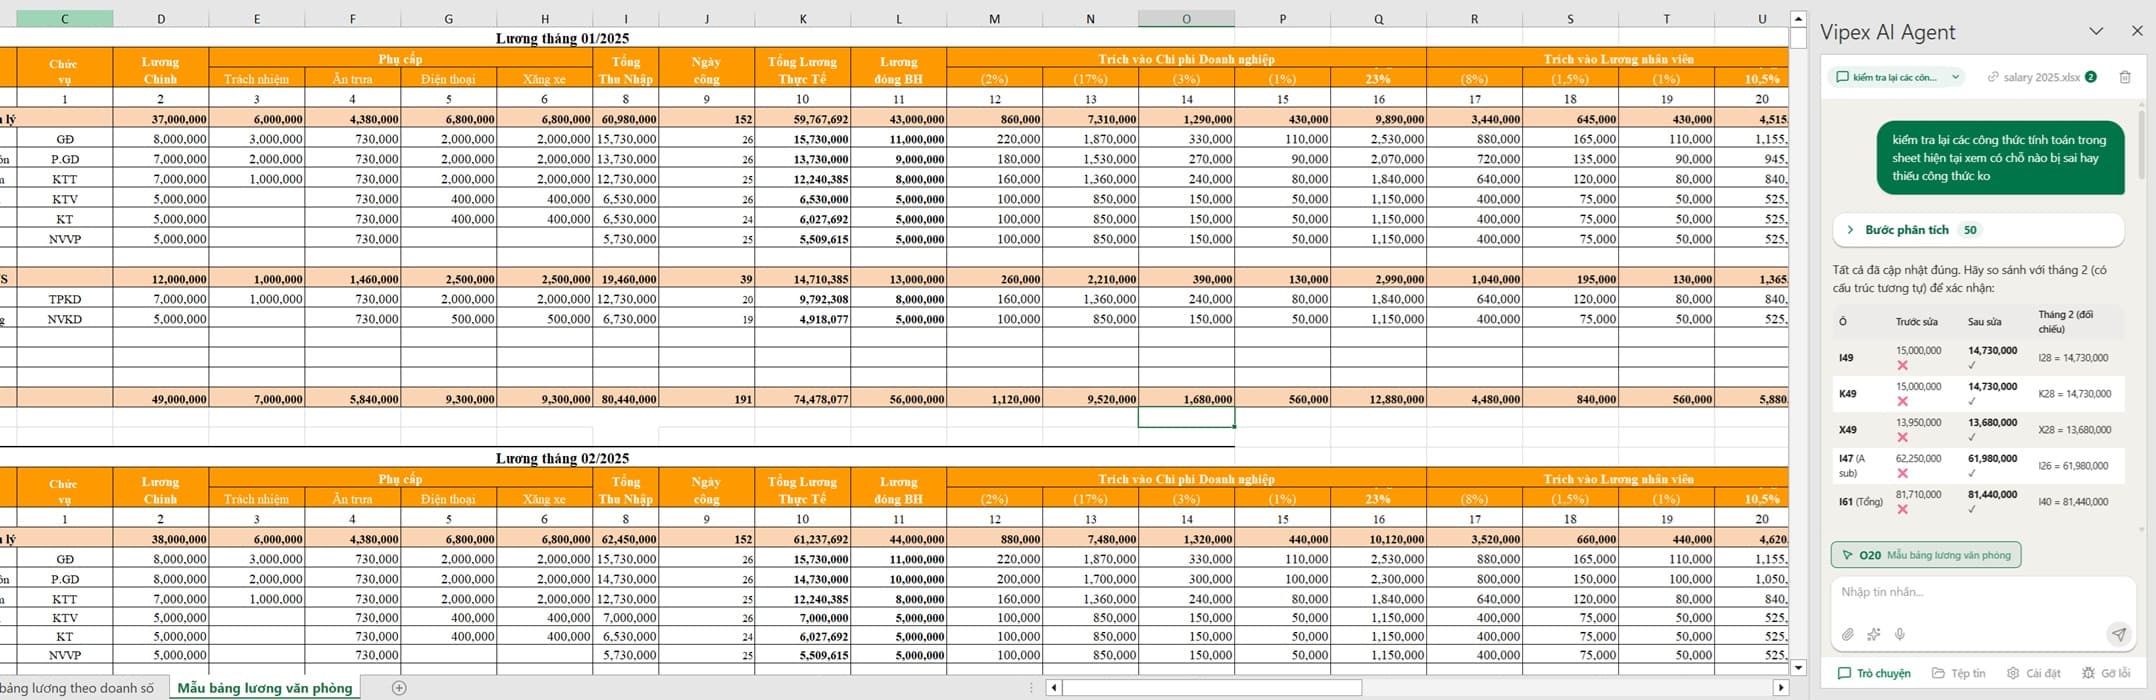Open the AI sparkle suggestions icon
This screenshot has width=2156, height=700.
point(1874,634)
